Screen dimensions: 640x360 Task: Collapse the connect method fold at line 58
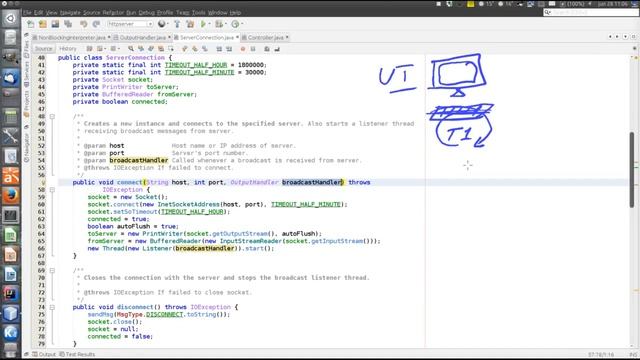click(52, 190)
